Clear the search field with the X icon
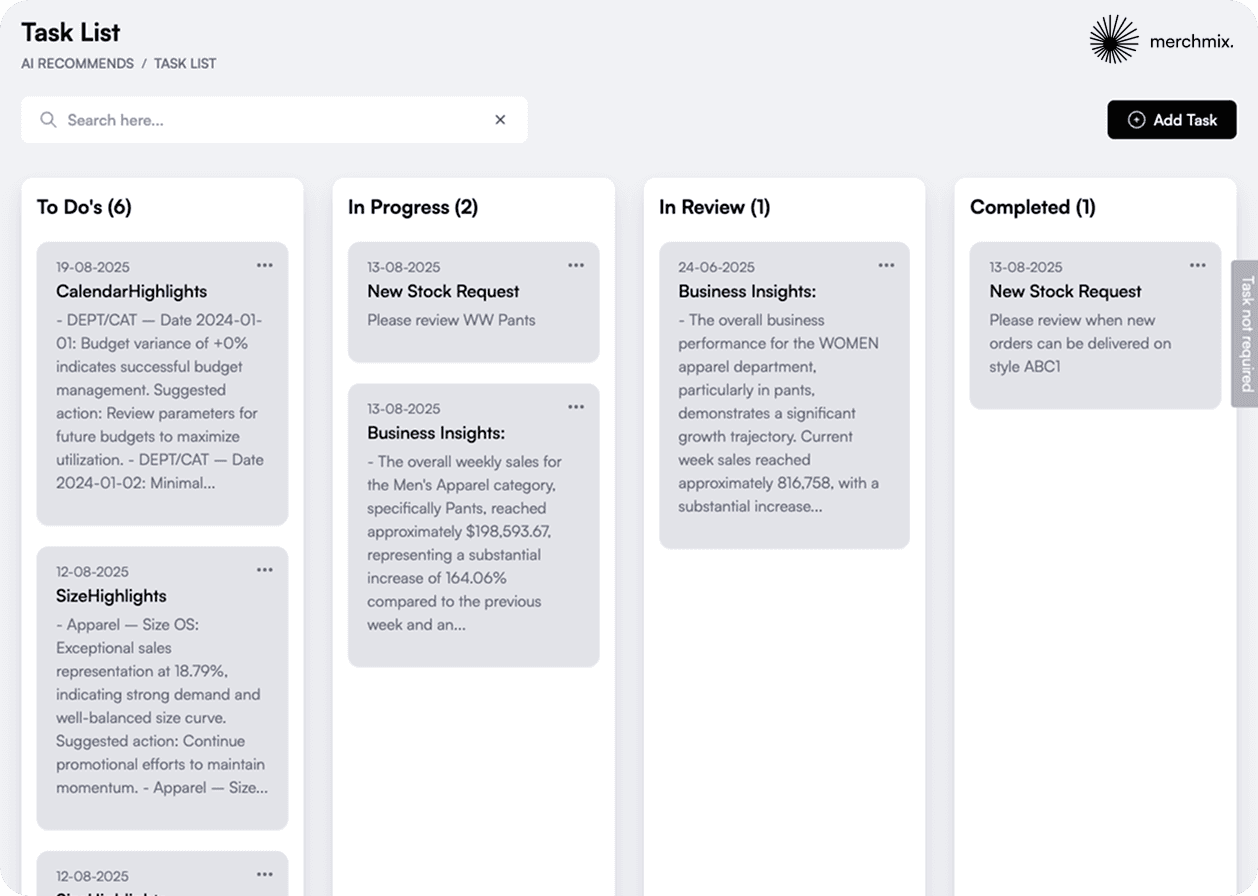The image size is (1258, 896). pos(500,120)
